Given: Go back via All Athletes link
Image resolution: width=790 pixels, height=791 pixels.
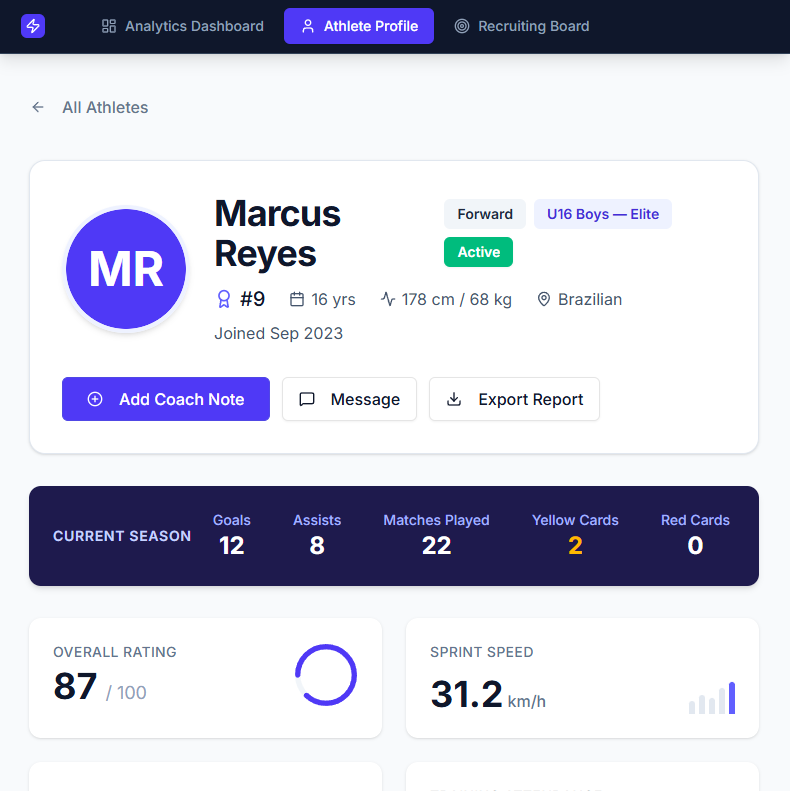Looking at the screenshot, I should (105, 107).
